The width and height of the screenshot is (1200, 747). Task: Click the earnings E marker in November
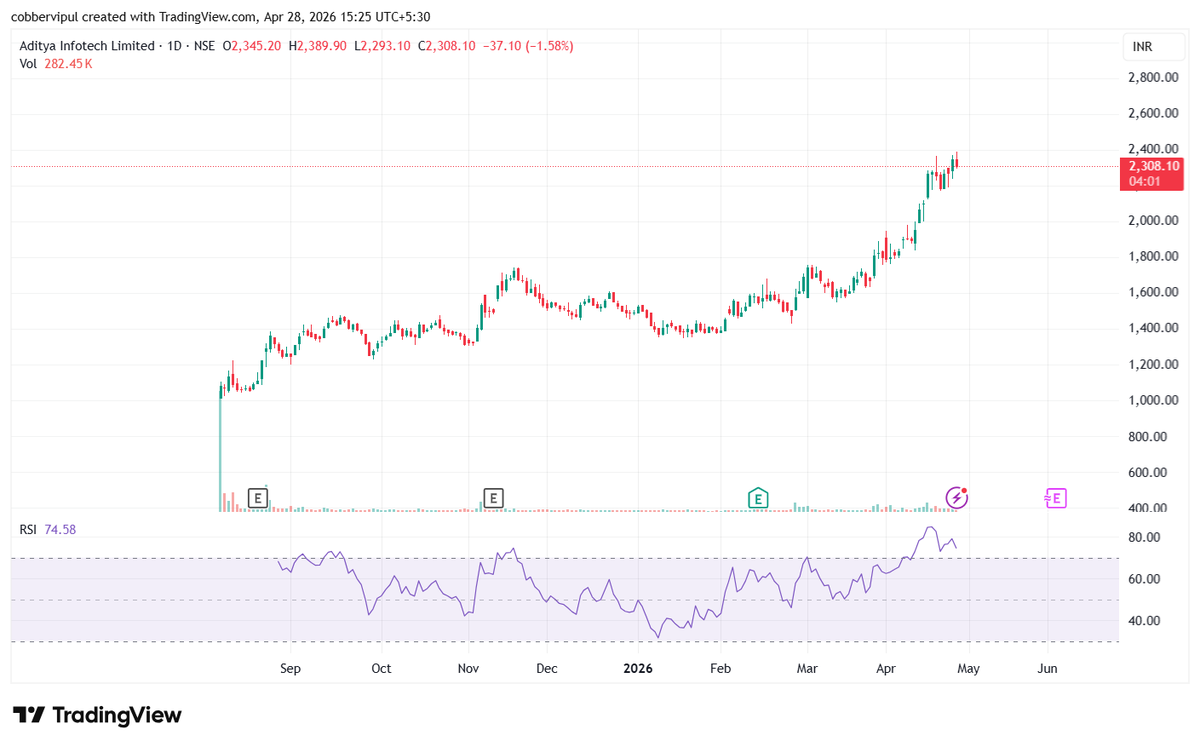pos(493,497)
